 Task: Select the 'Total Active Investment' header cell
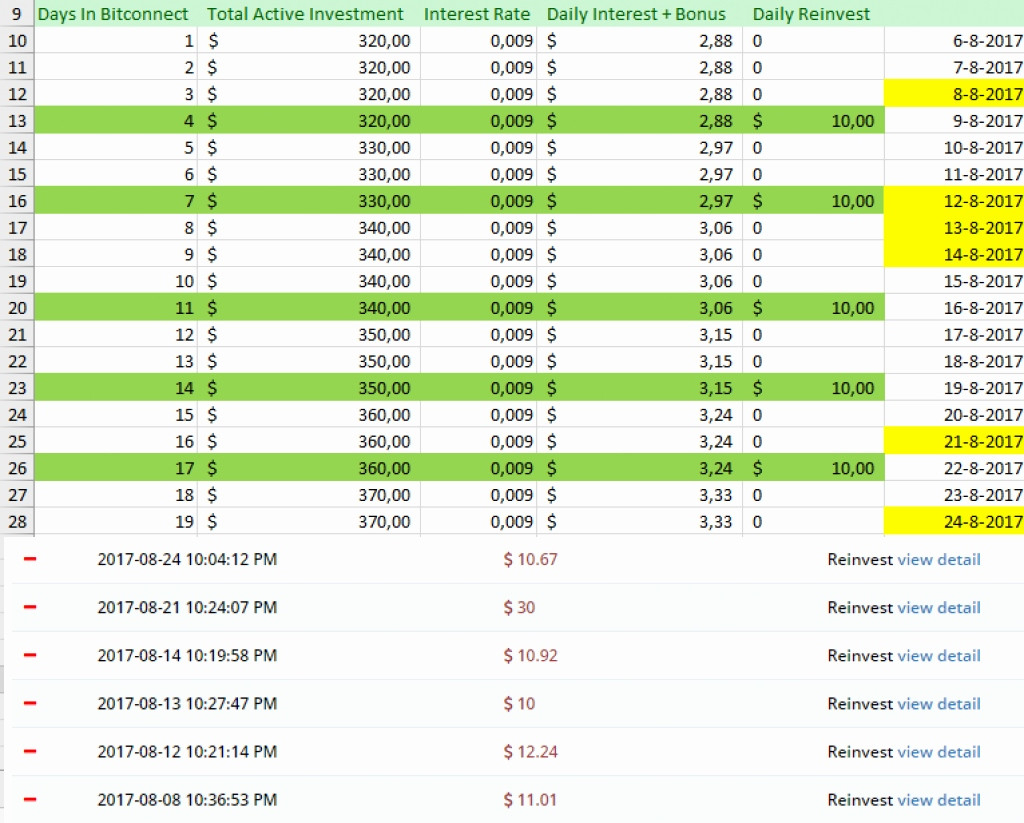click(x=308, y=14)
